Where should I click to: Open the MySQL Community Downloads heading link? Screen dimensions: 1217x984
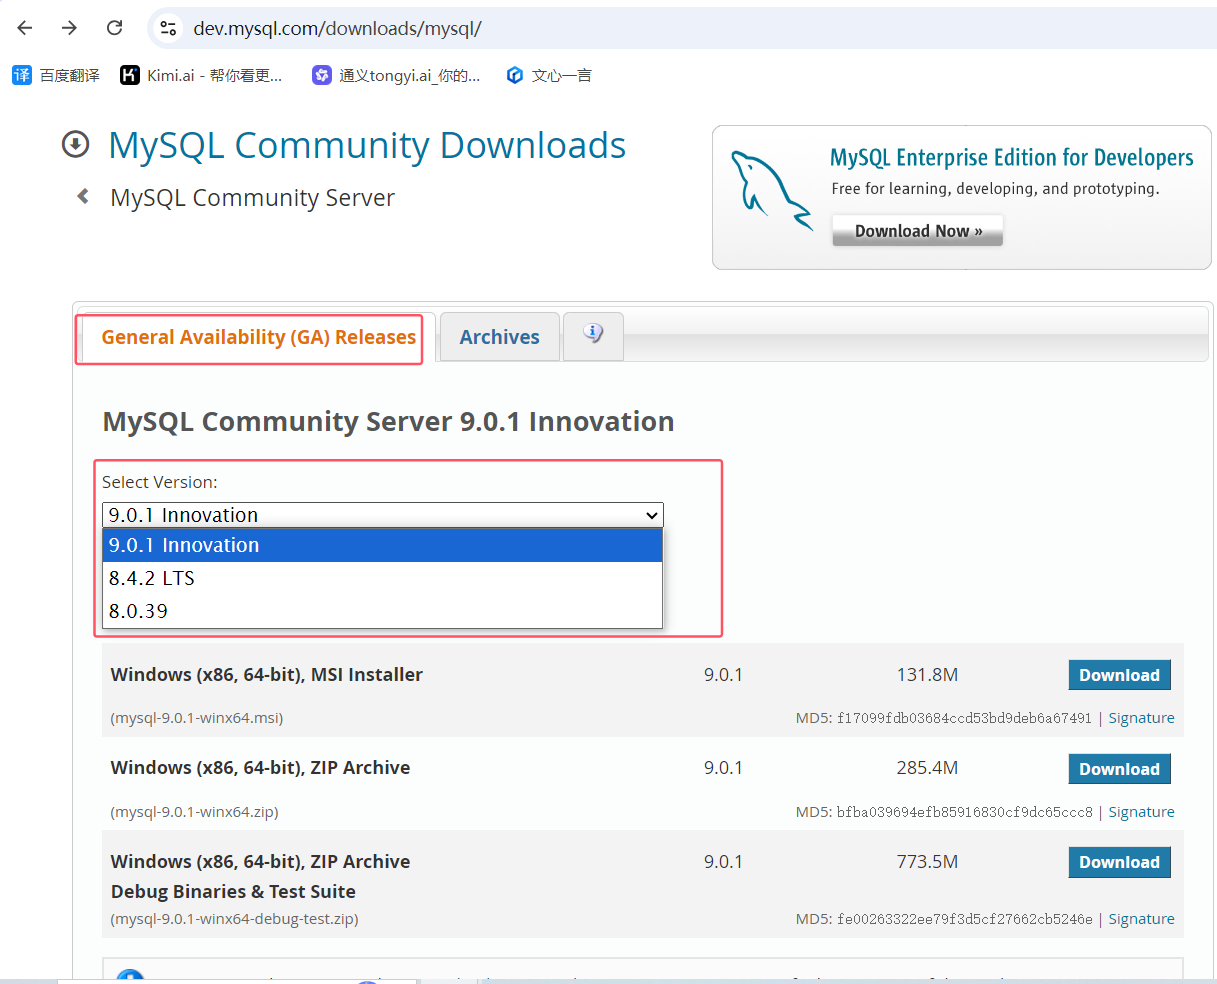367,145
